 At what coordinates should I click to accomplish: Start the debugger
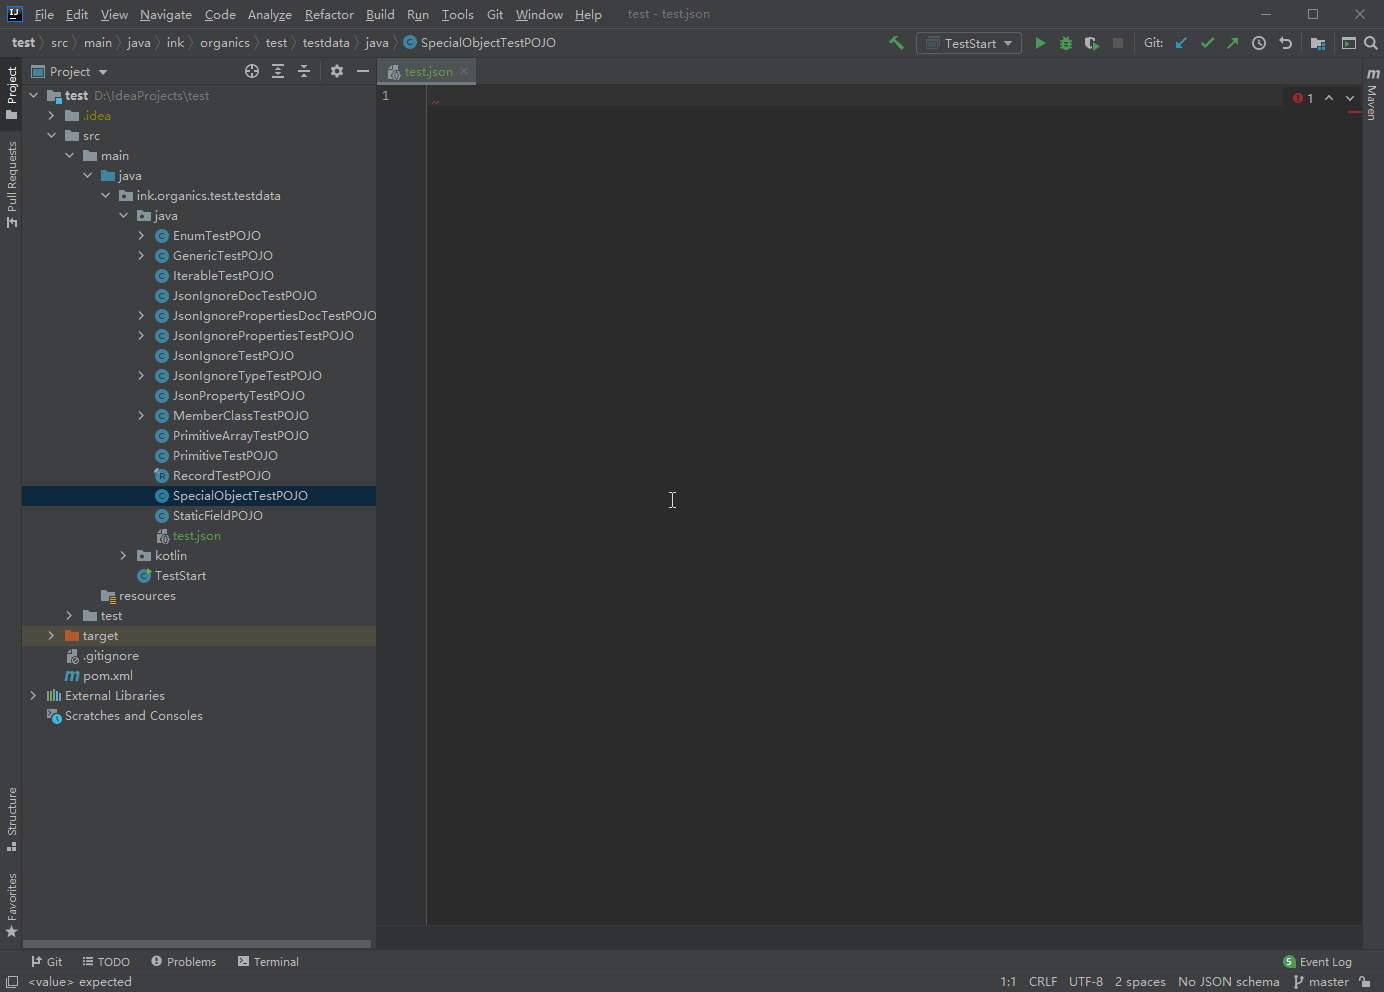tap(1065, 43)
